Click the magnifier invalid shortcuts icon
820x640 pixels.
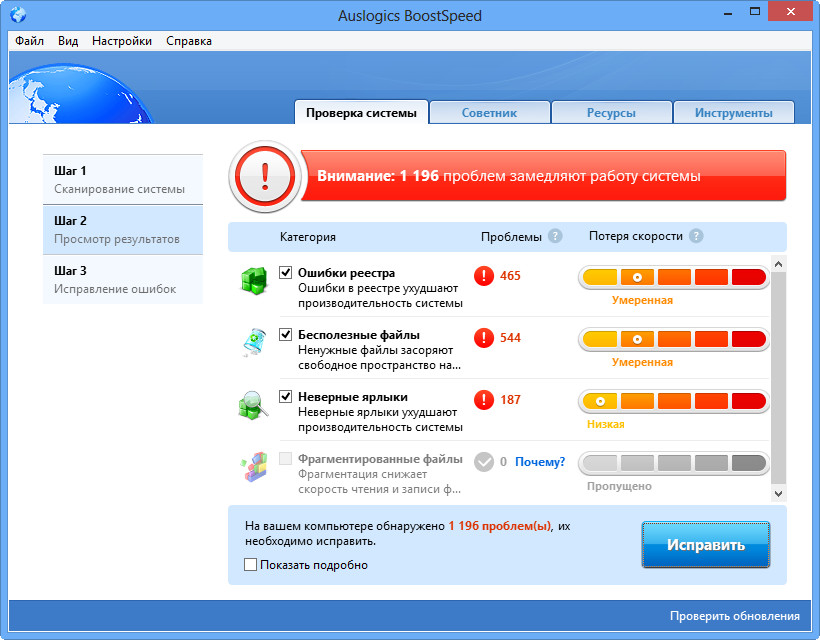(254, 405)
